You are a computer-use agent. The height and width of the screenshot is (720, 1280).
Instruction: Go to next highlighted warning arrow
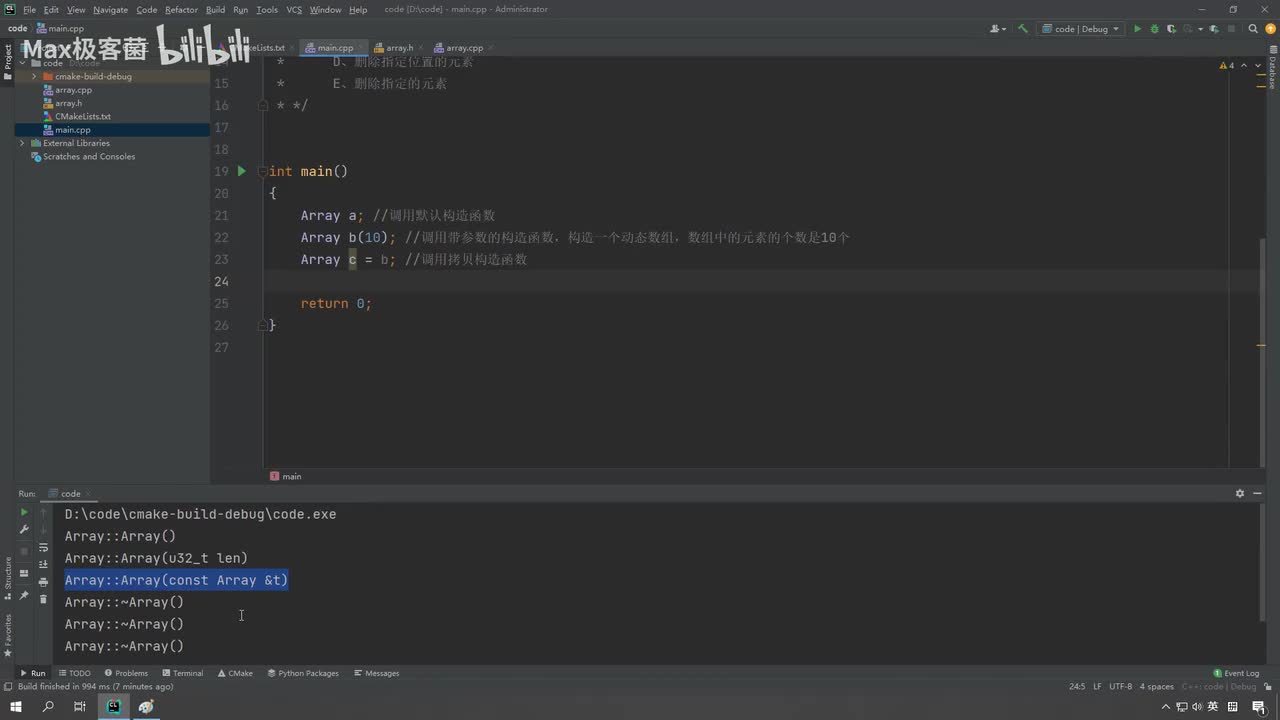(x=1257, y=65)
